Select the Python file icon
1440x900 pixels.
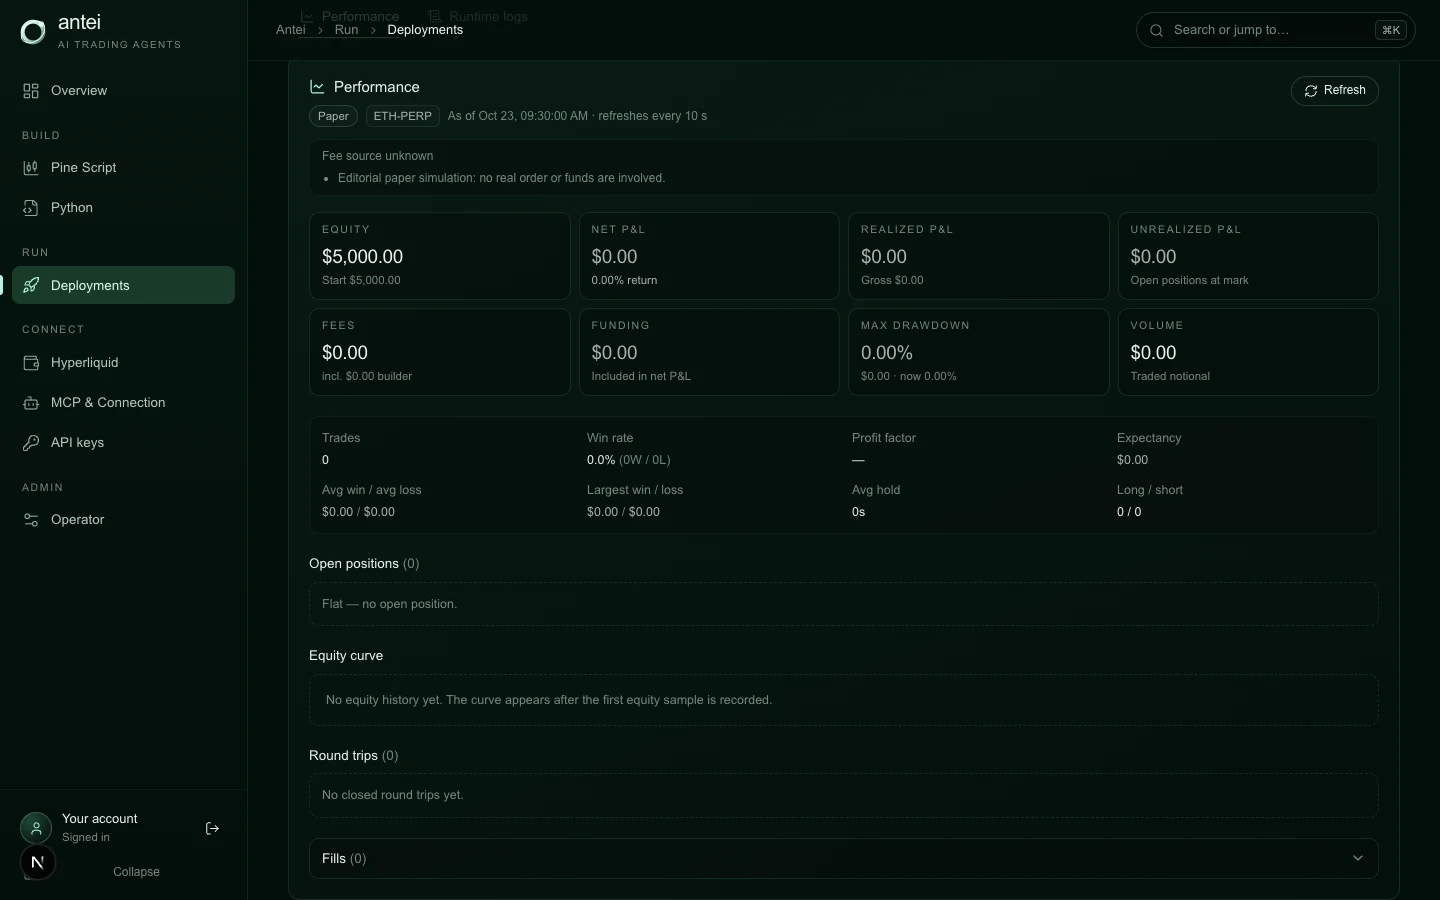[31, 208]
